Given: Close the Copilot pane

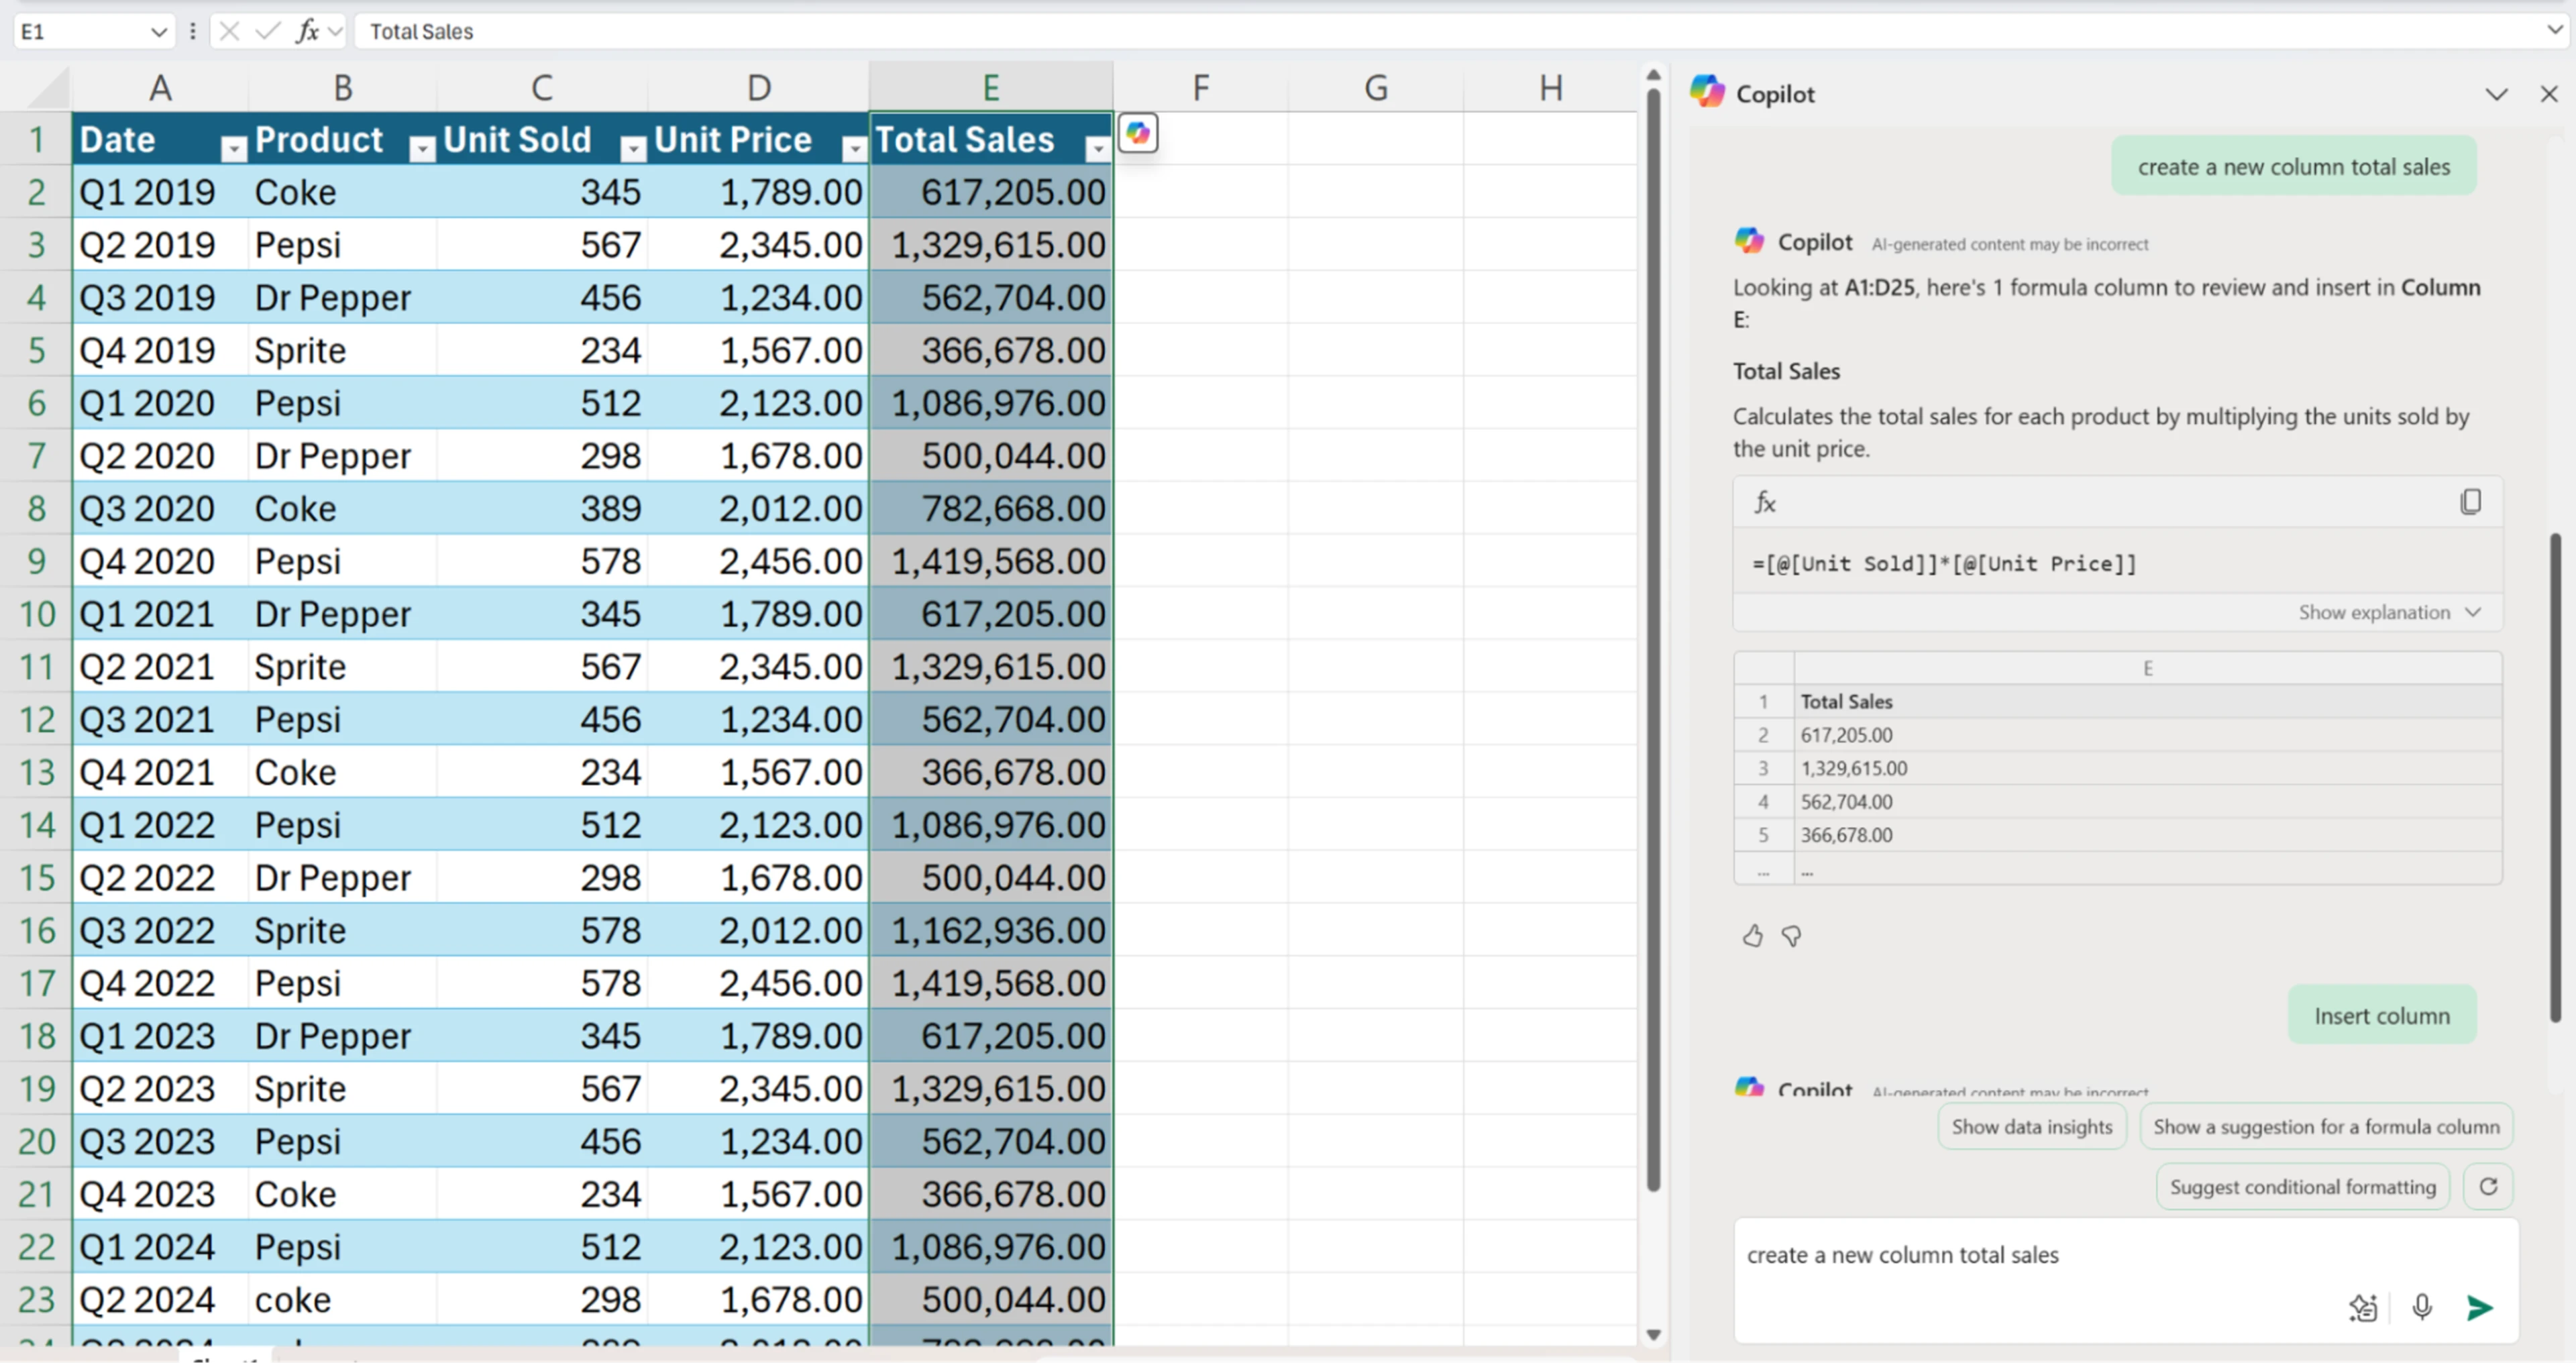Looking at the screenshot, I should tap(2549, 94).
